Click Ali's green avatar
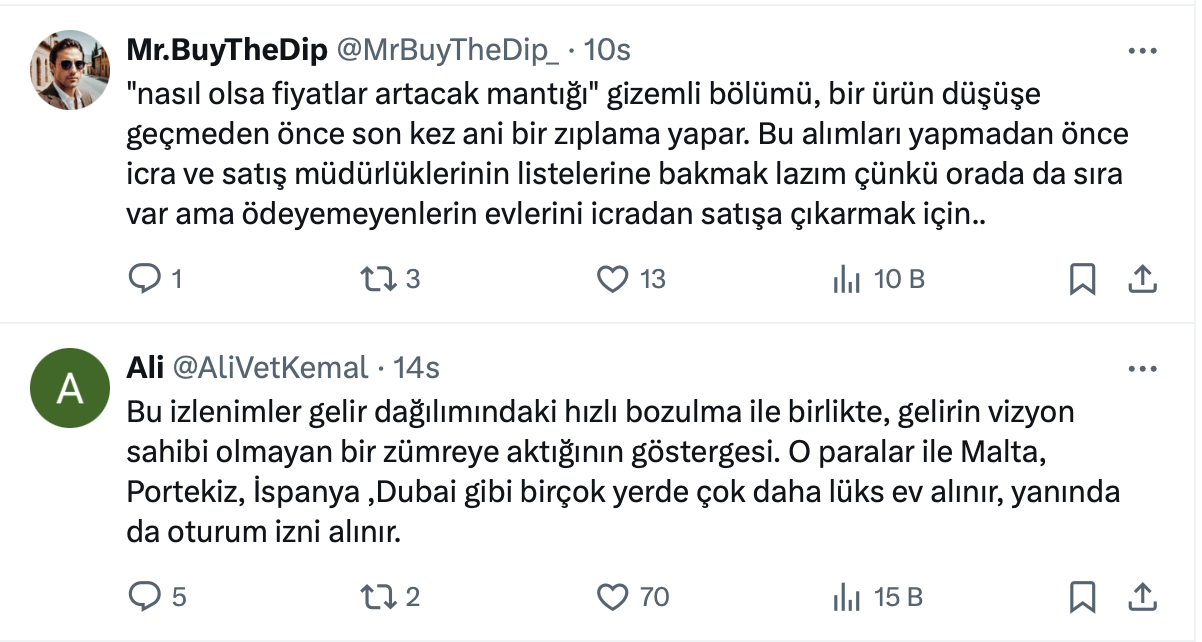This screenshot has height=642, width=1202. coord(70,388)
